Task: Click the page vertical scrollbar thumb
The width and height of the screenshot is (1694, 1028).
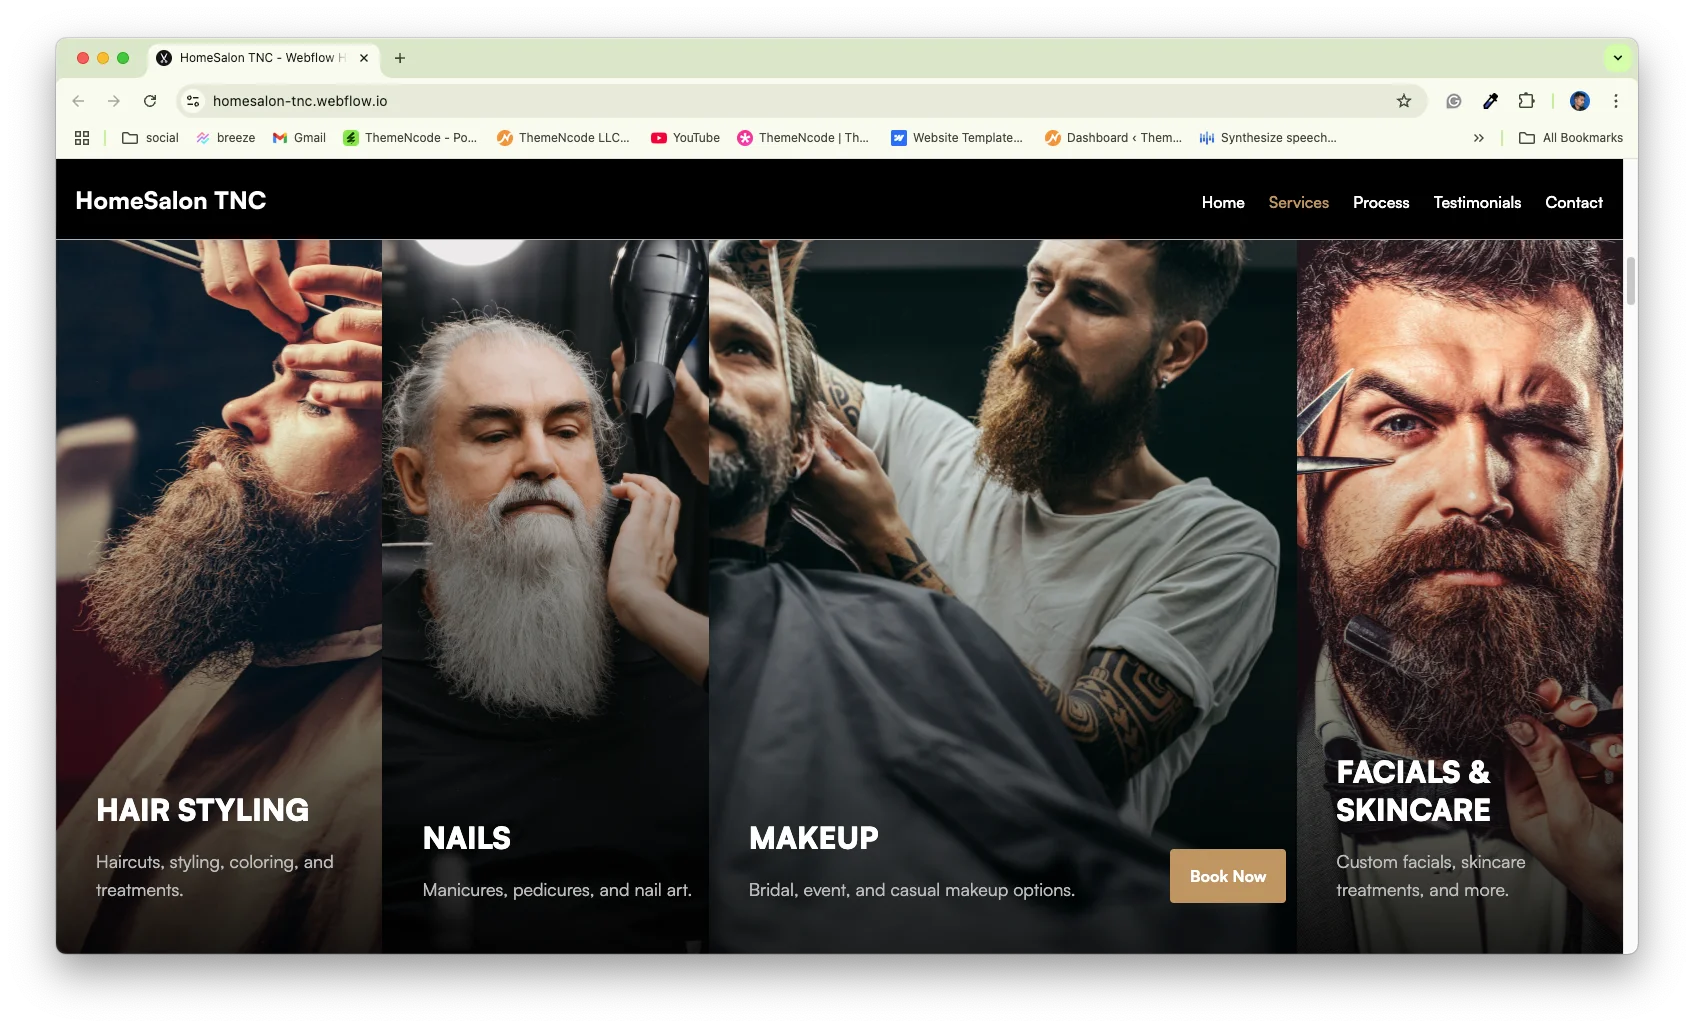Action: (x=1630, y=281)
